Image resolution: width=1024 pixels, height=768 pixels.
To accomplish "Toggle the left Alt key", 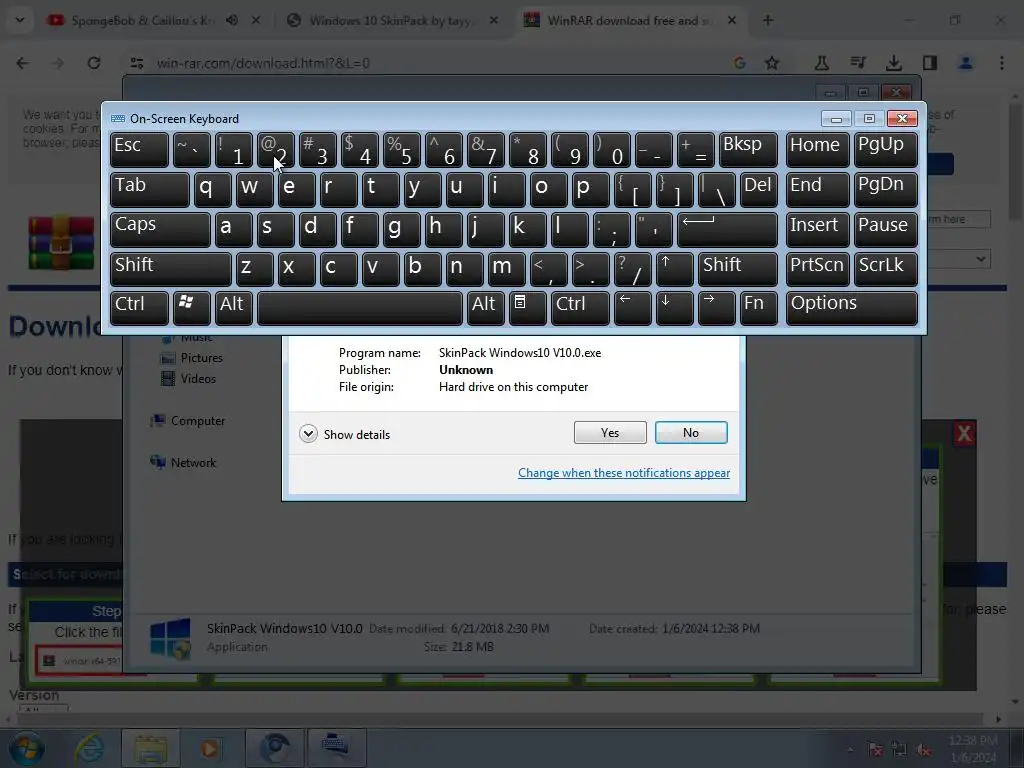I will (233, 308).
